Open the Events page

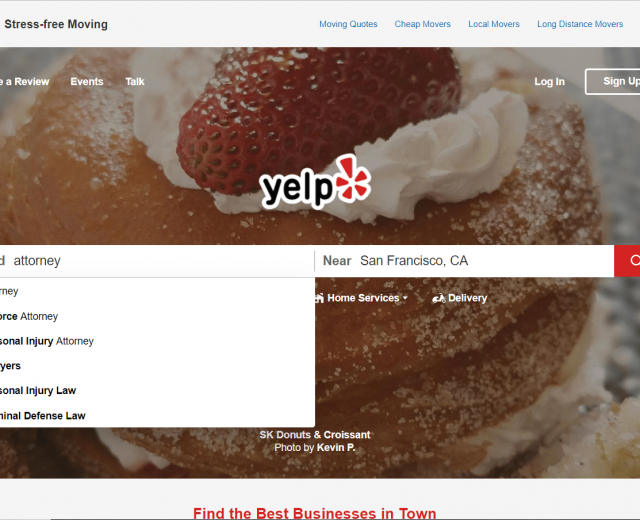pos(87,82)
